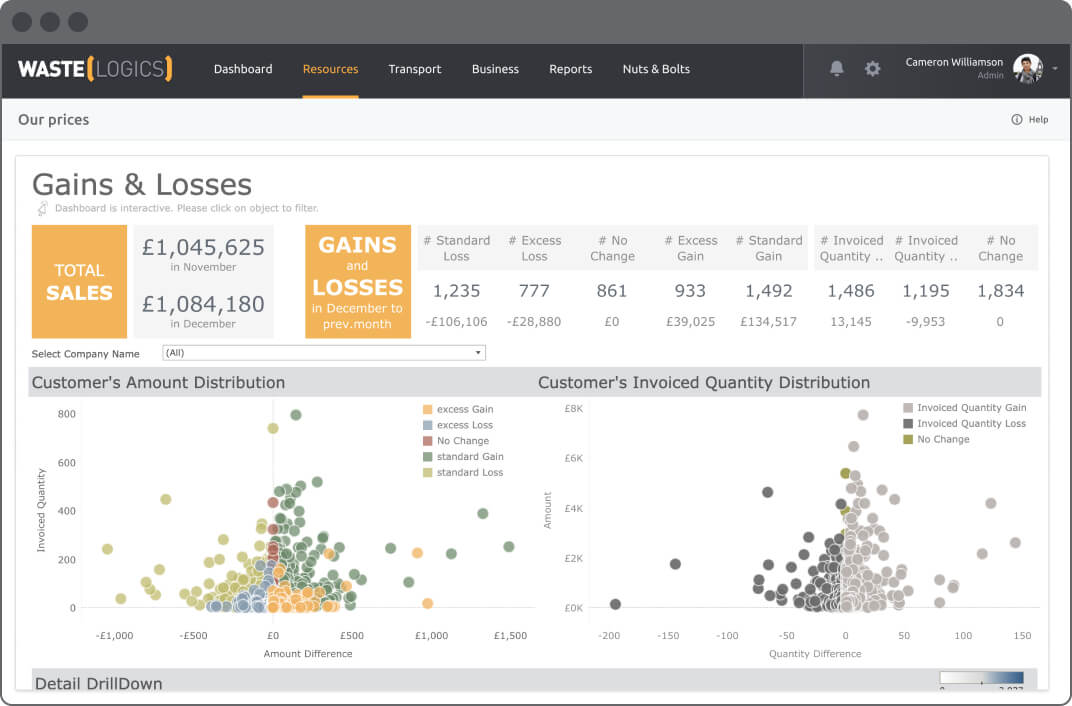Click Cameron Williamson's profile avatar
Viewport: 1072px width, 706px height.
coord(1027,68)
